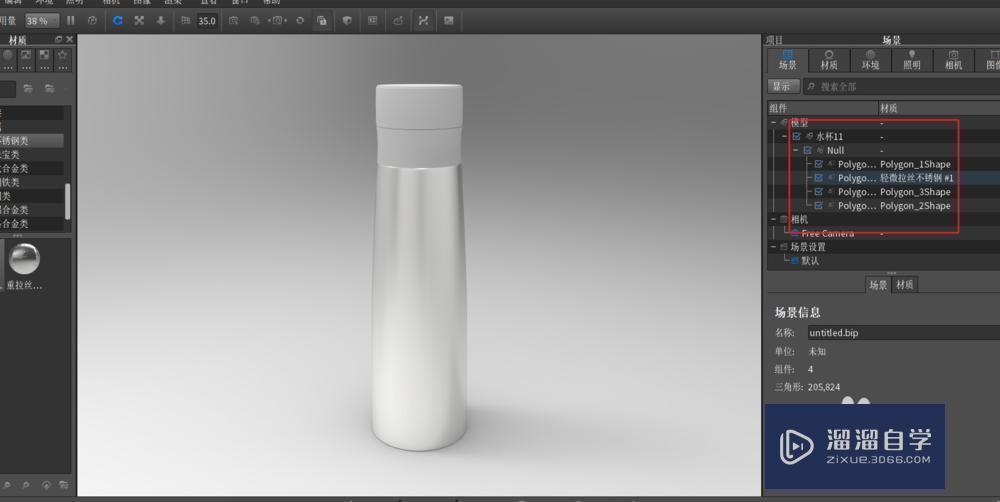Select the lower 场景 sub-tab

click(x=878, y=285)
